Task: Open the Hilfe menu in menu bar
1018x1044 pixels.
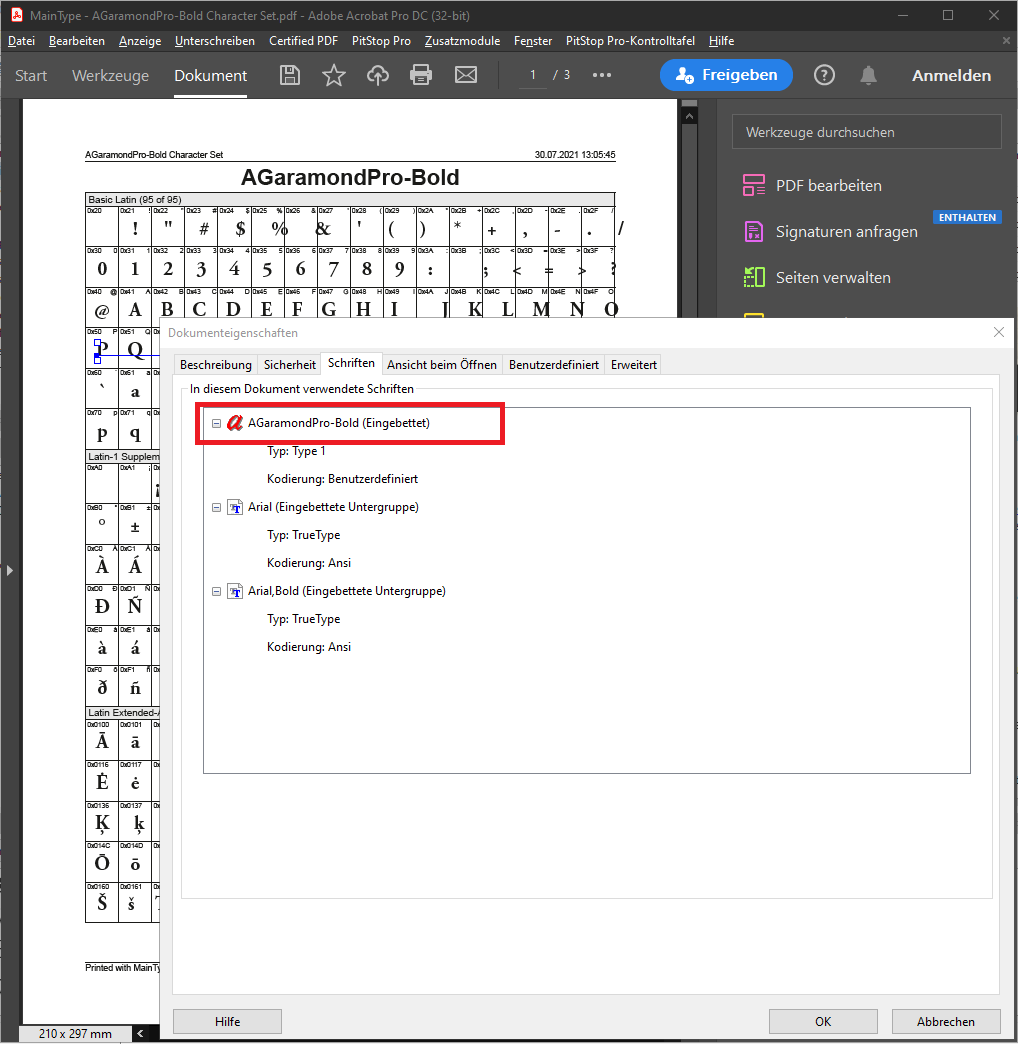Action: [x=721, y=41]
